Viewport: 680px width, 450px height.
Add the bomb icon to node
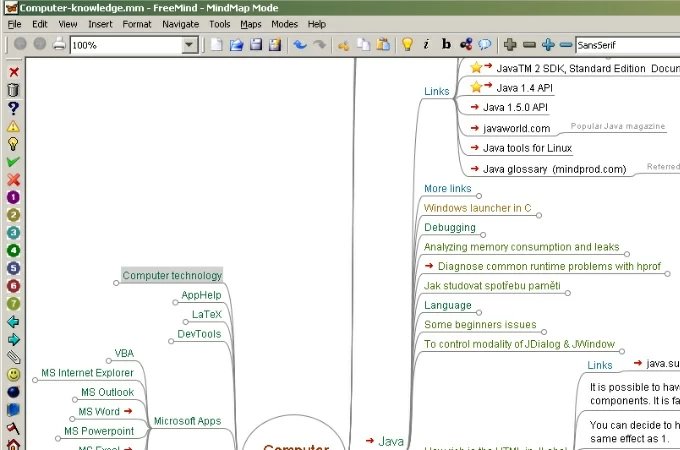13,392
